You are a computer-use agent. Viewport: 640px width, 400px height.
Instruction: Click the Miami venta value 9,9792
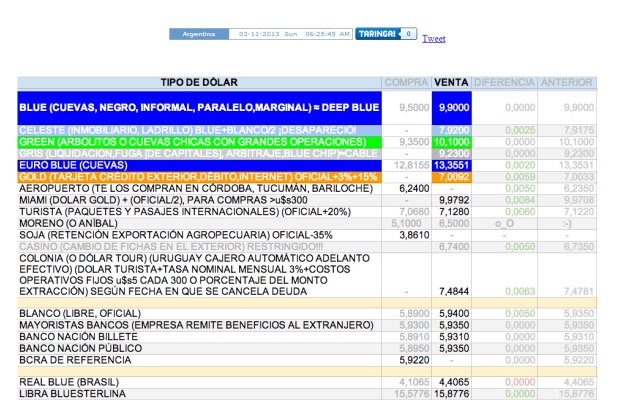coord(454,200)
